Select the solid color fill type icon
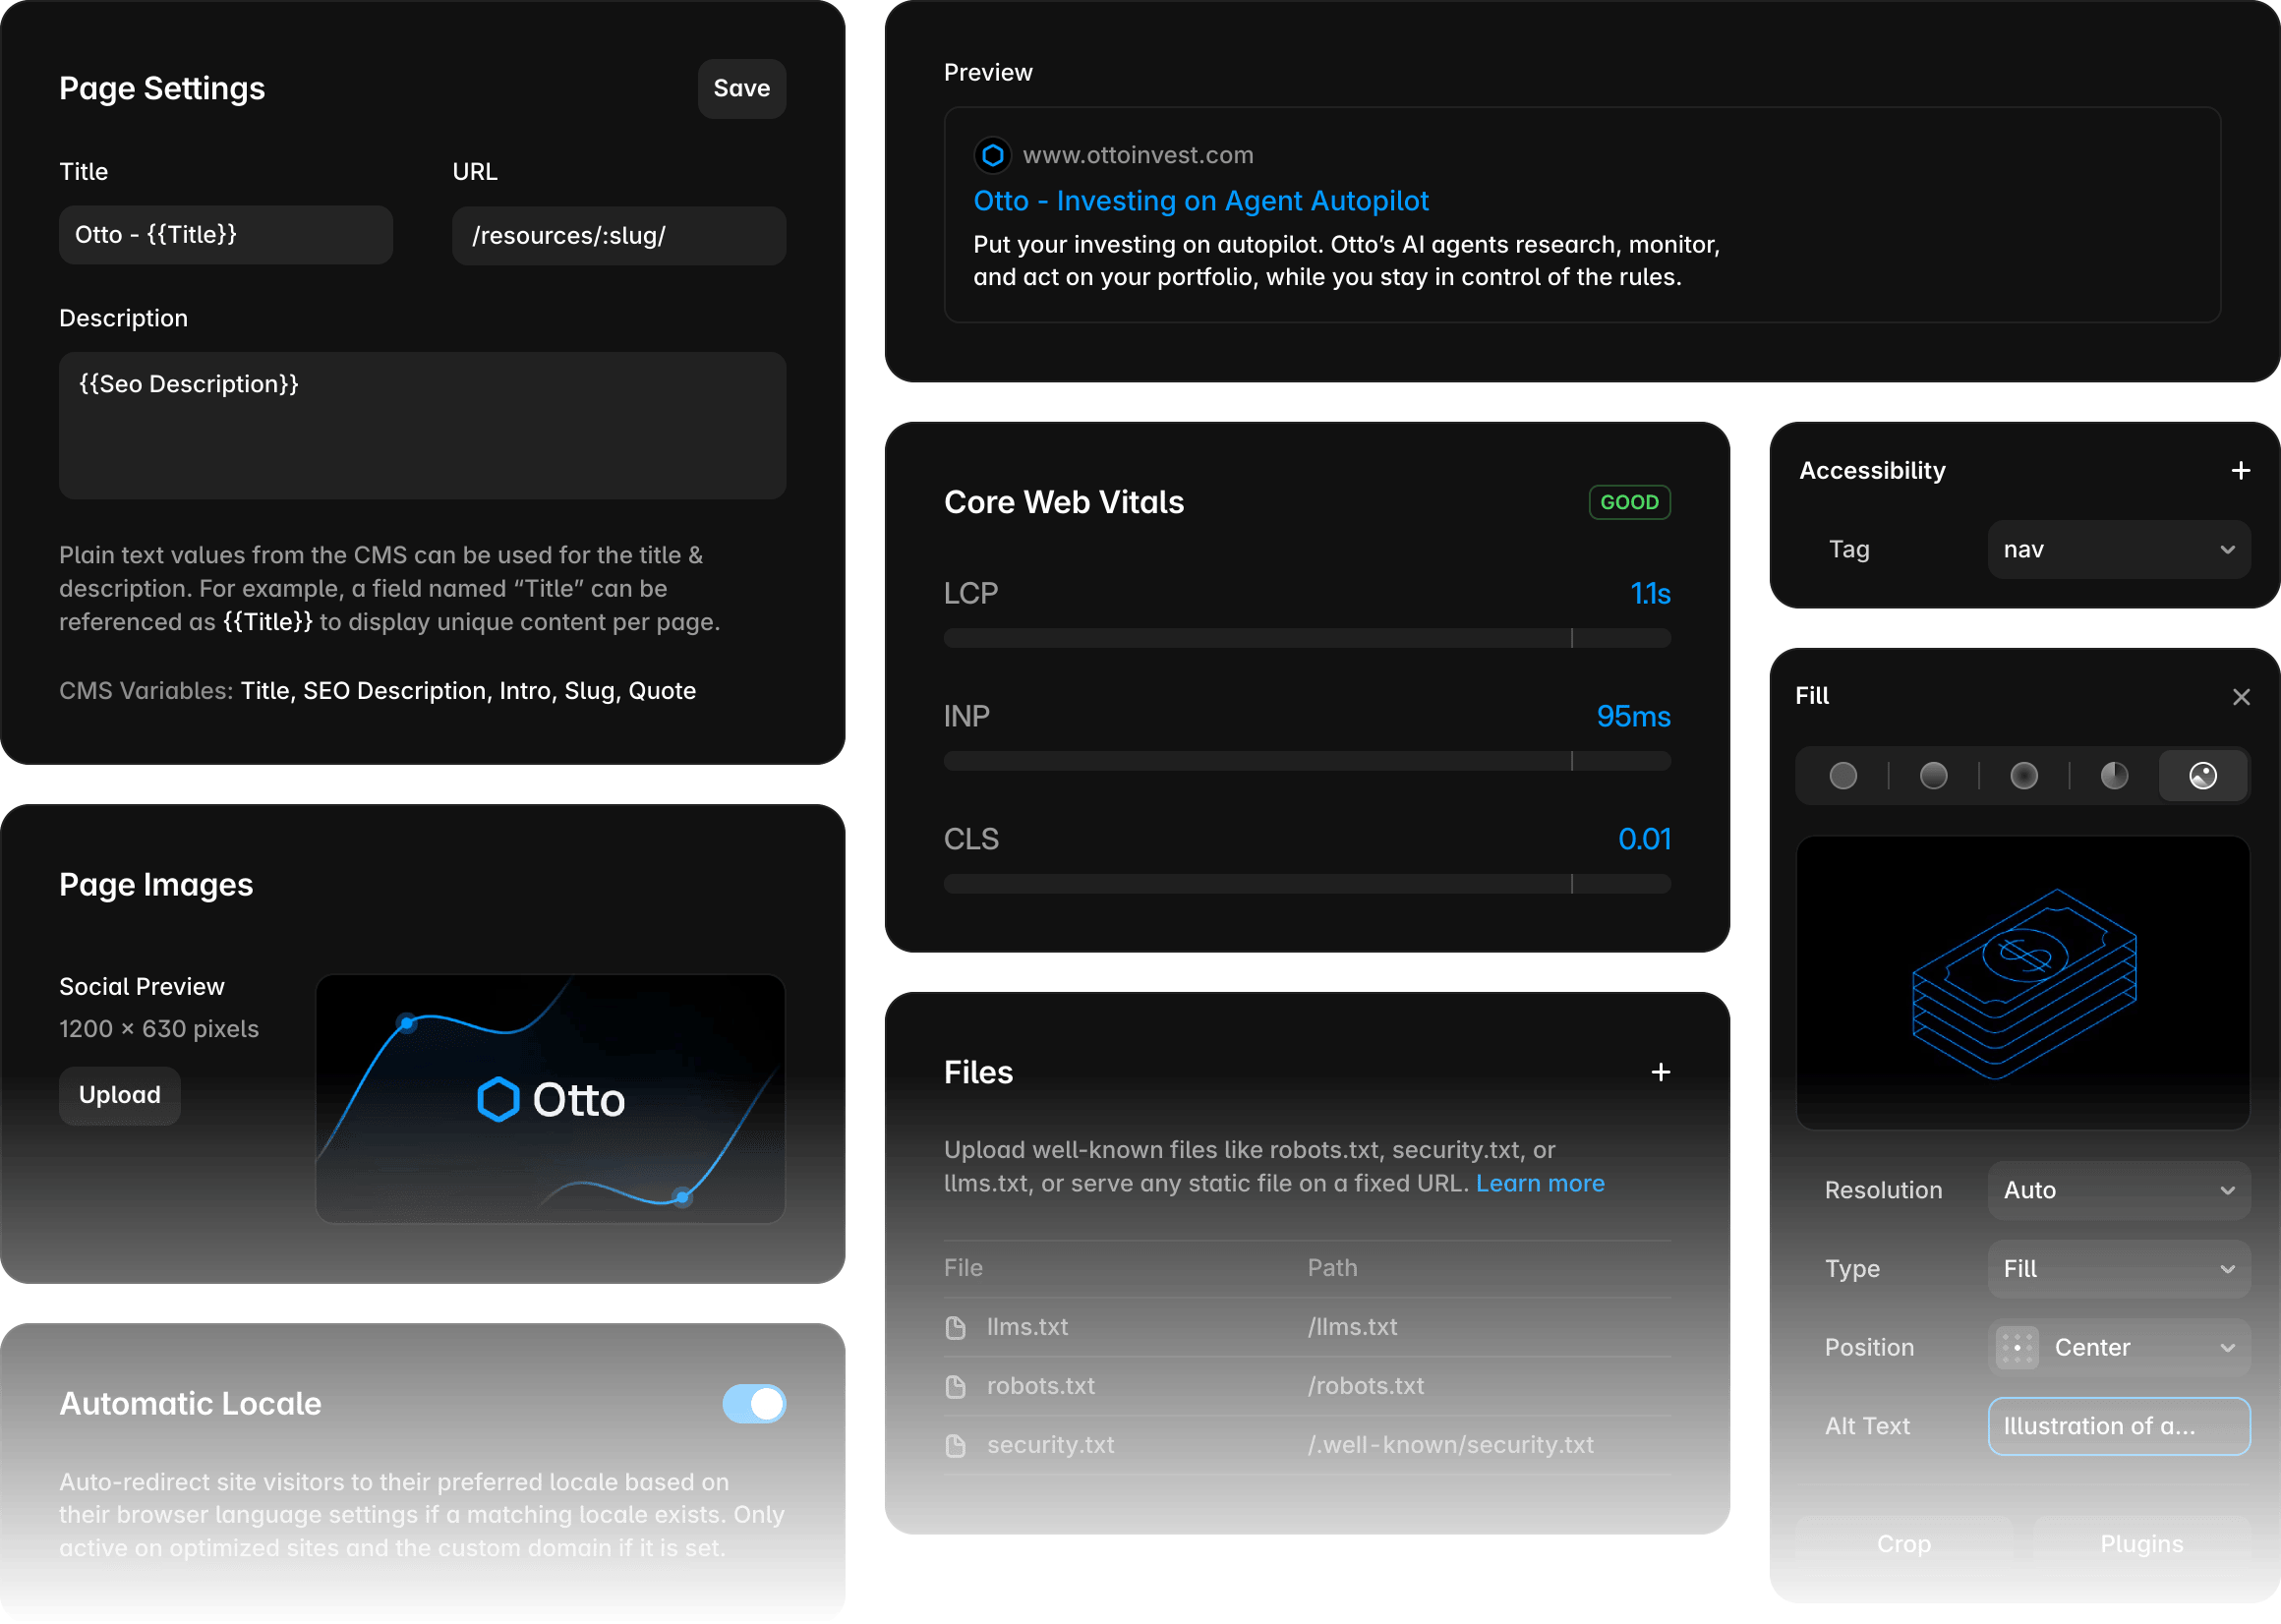 pyautogui.click(x=1842, y=775)
